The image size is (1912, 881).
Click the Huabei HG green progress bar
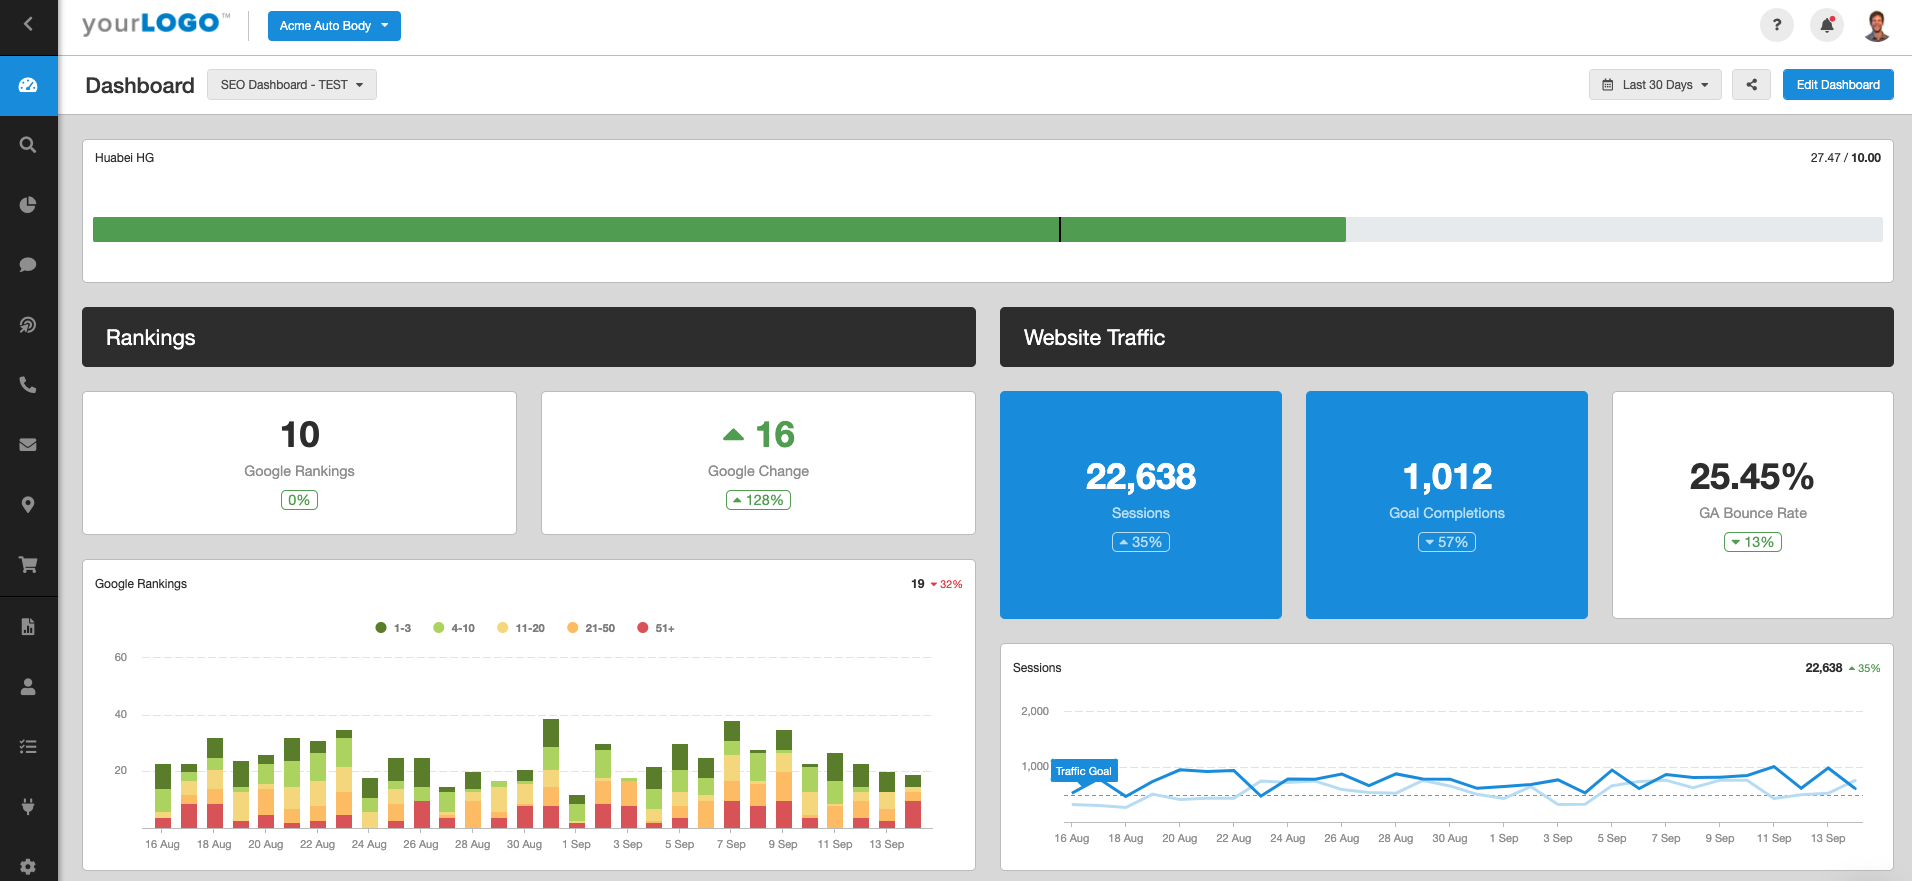[719, 229]
